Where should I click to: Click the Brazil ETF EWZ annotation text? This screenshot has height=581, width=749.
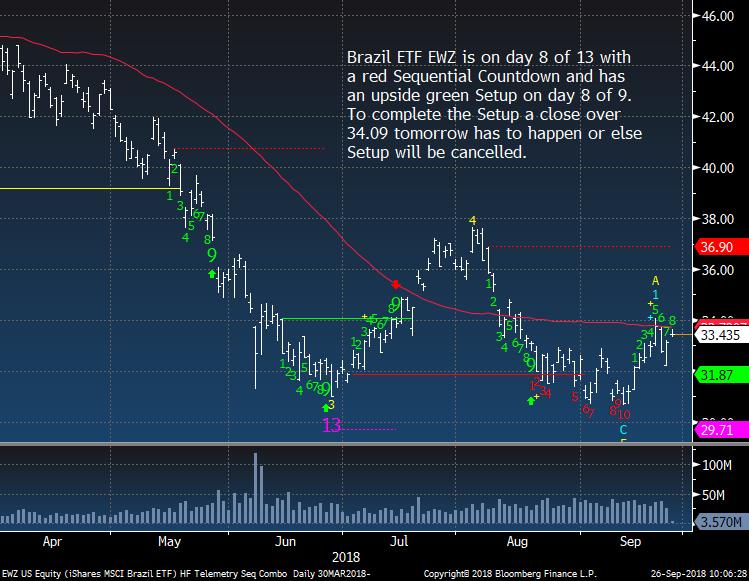tap(494, 105)
